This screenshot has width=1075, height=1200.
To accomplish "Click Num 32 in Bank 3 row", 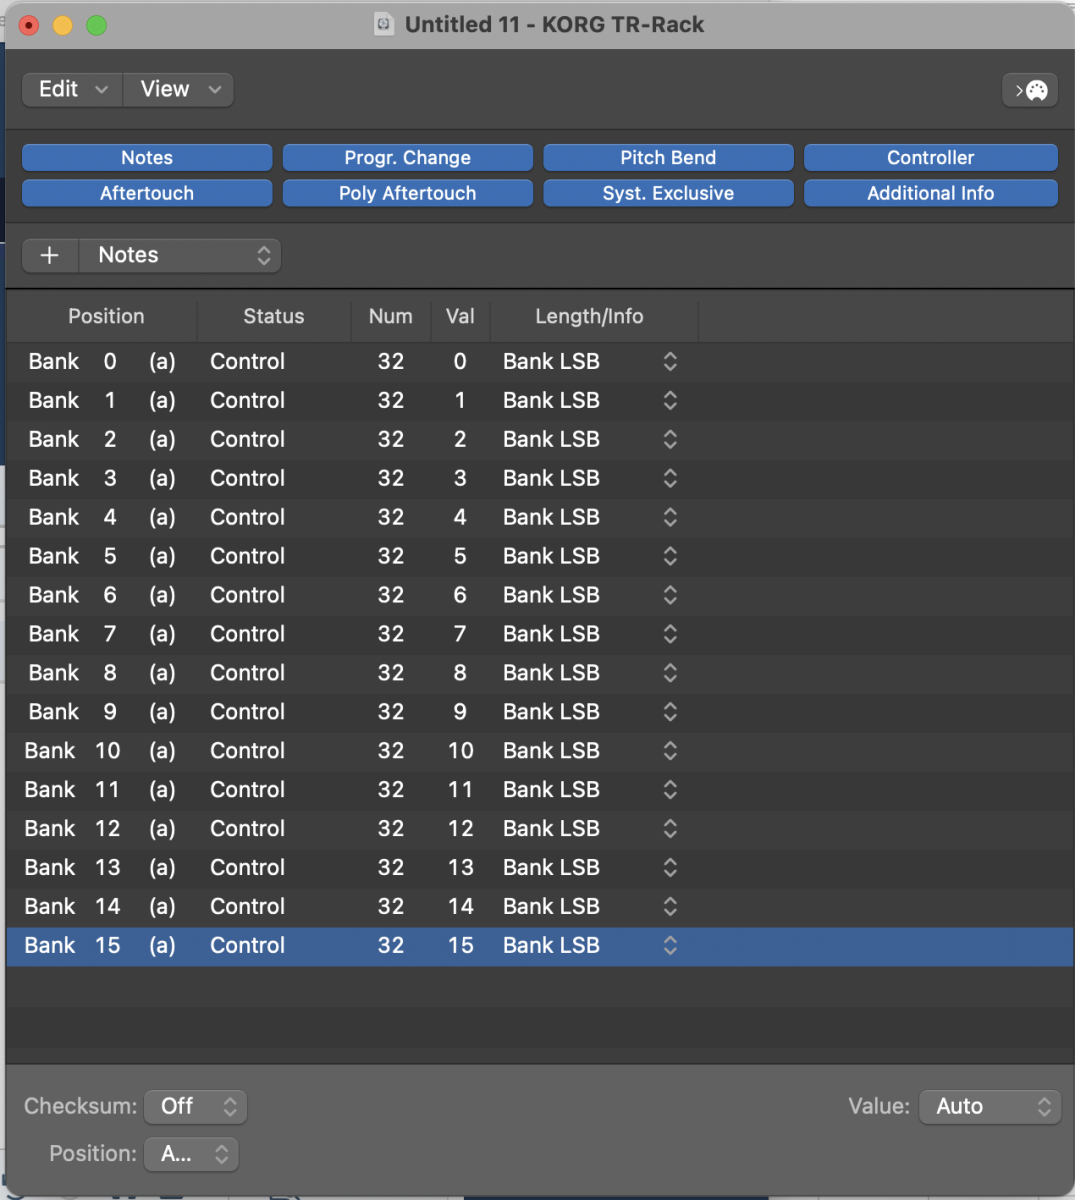I will (x=391, y=479).
